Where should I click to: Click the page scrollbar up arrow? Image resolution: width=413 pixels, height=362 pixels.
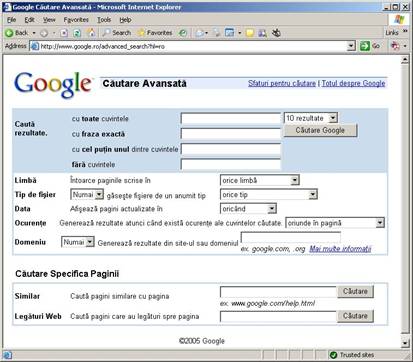(x=405, y=60)
